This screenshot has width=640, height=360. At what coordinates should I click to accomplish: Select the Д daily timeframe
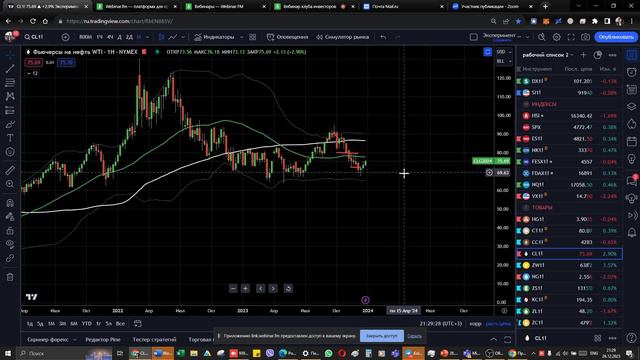tap(120, 37)
